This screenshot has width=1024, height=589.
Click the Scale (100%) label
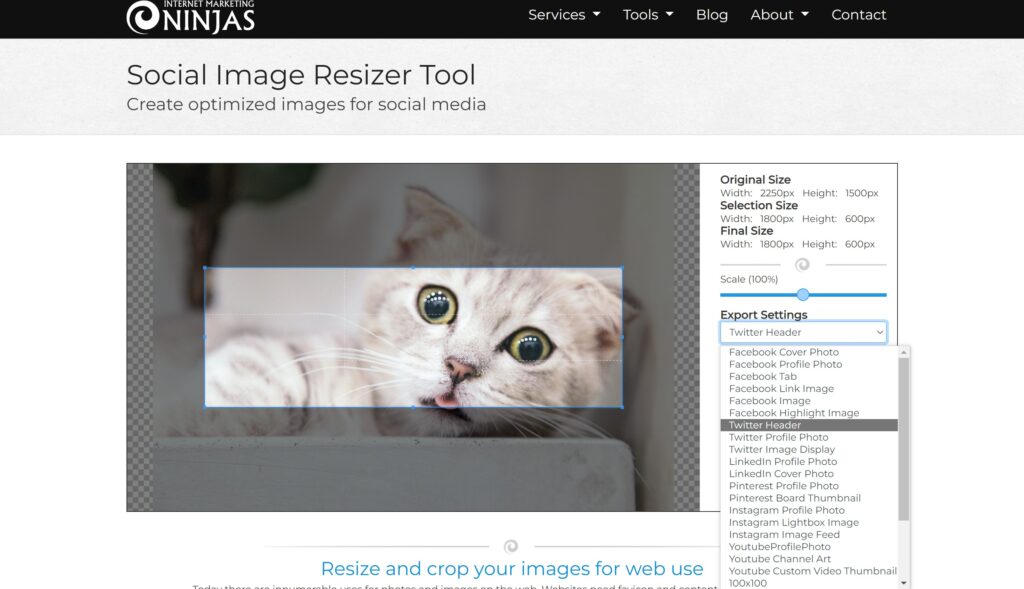coord(749,279)
